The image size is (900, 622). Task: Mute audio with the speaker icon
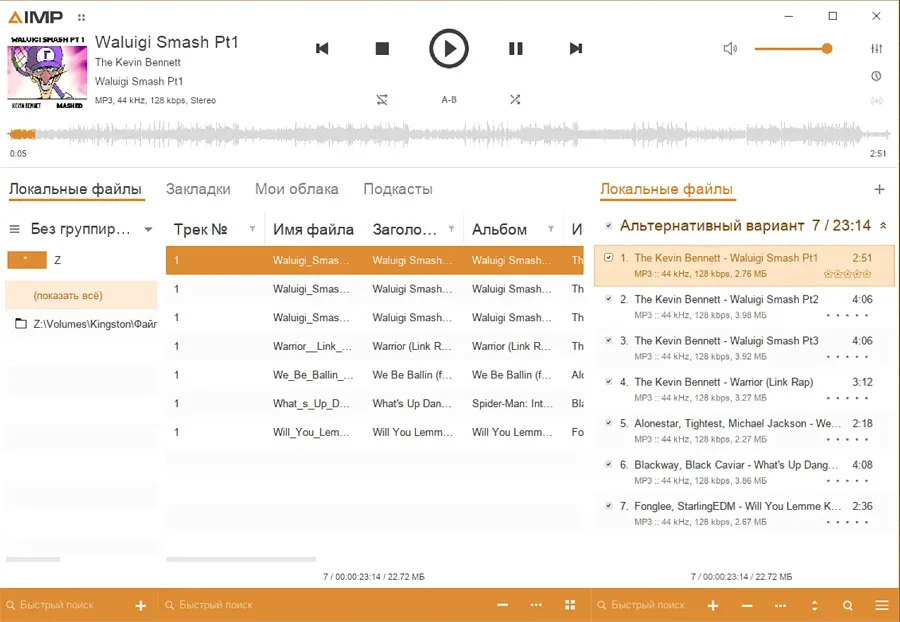tap(730, 49)
